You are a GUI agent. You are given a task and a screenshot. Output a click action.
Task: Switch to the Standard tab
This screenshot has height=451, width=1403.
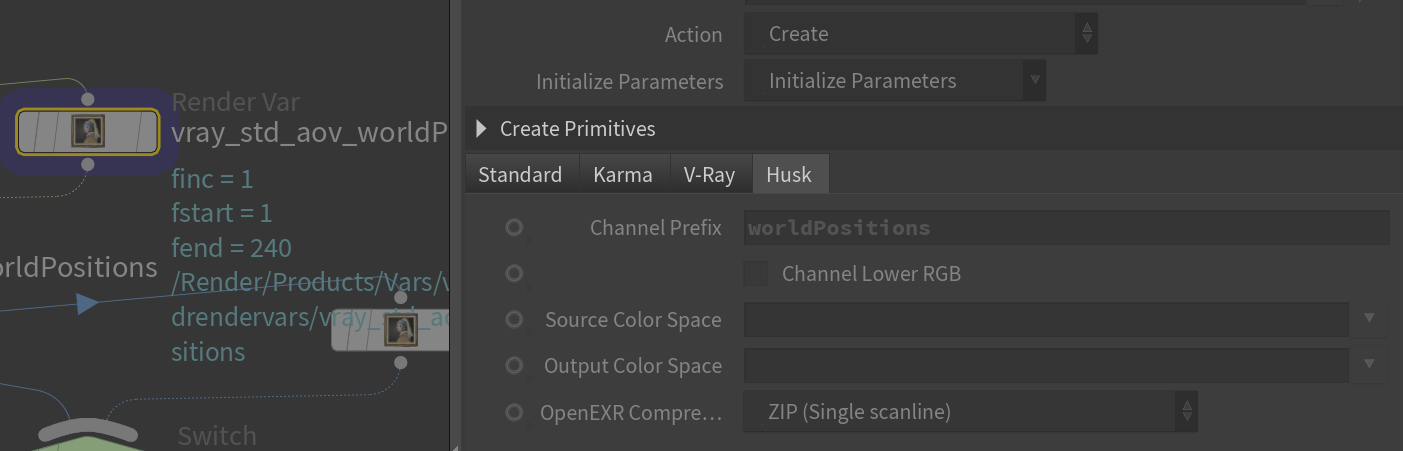pyautogui.click(x=520, y=175)
